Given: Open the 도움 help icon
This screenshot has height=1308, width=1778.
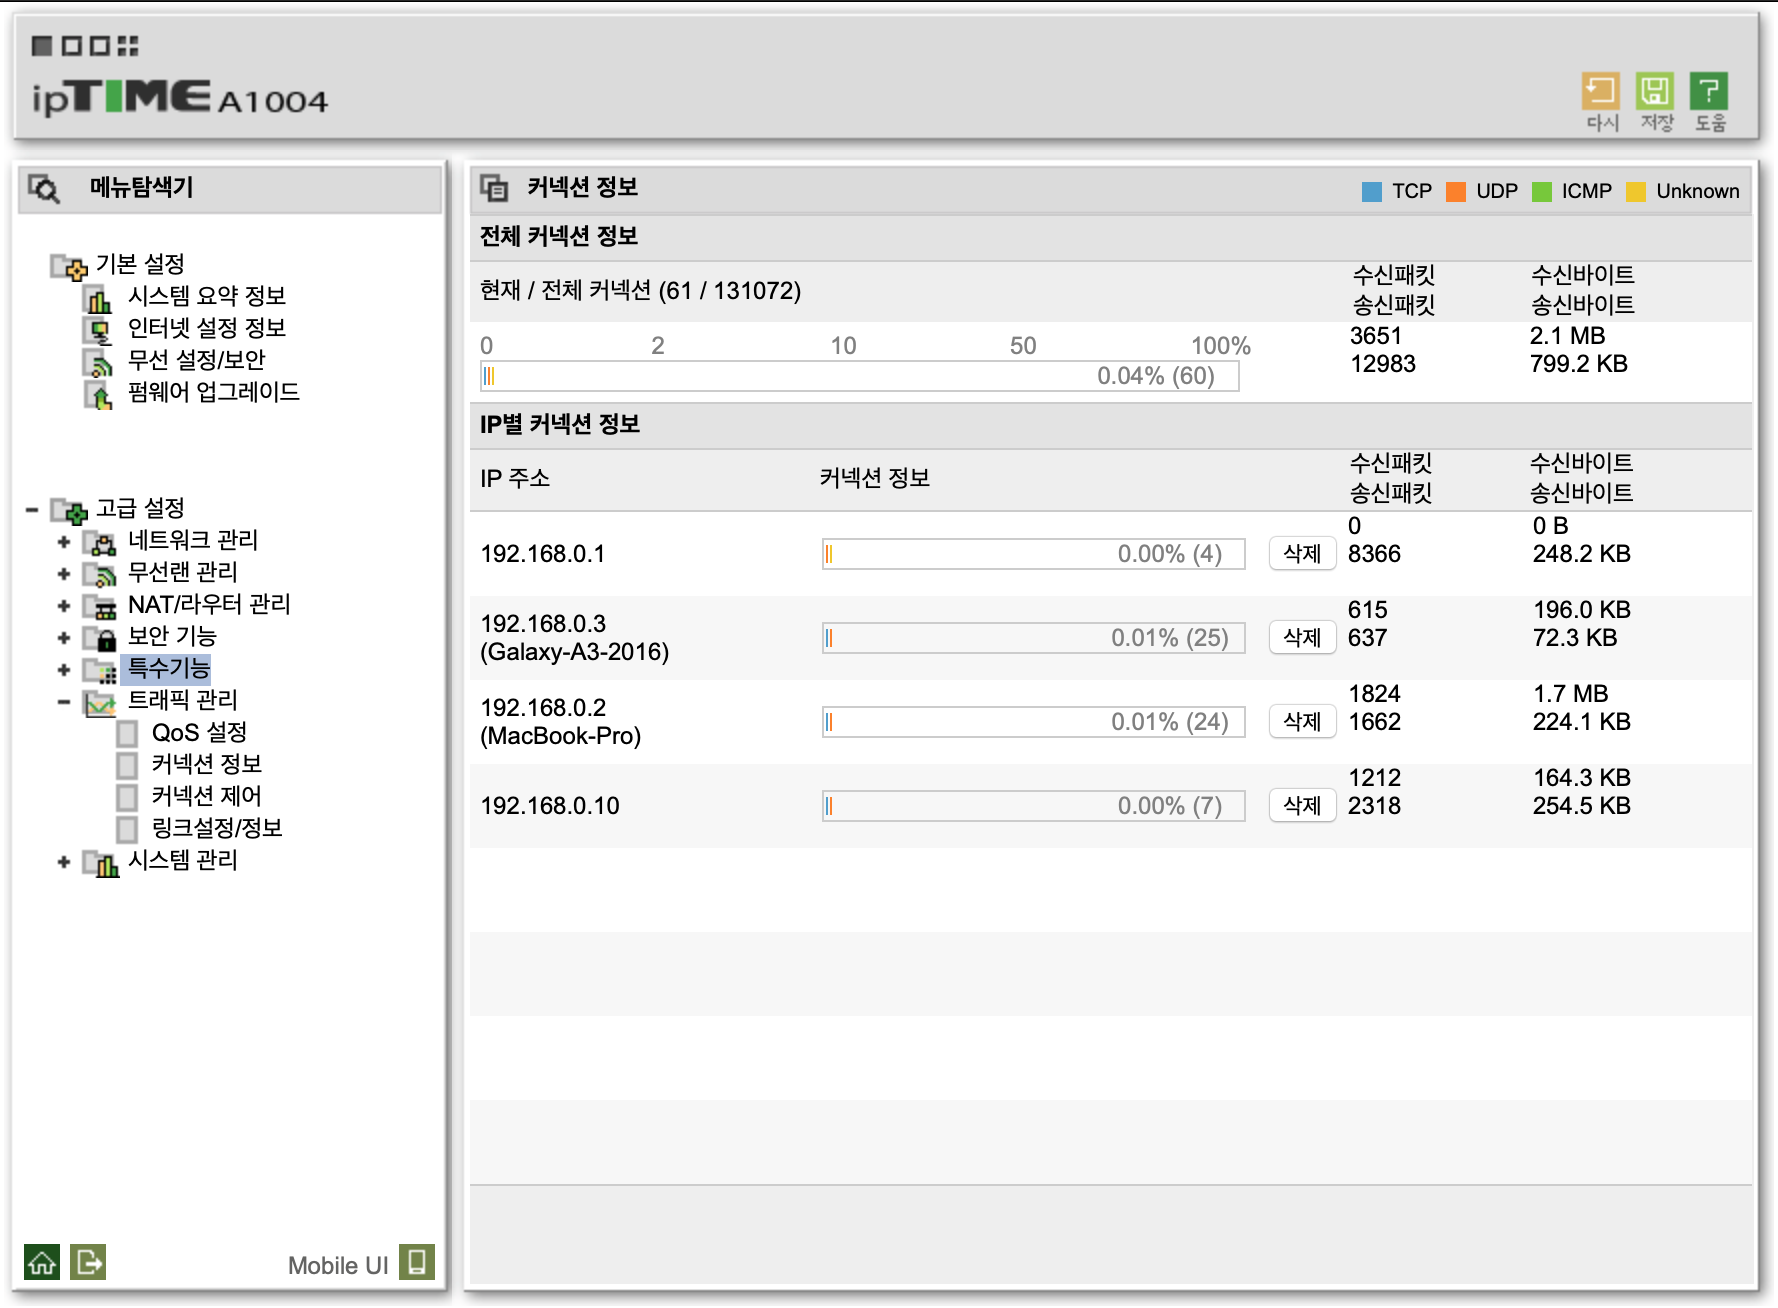Looking at the screenshot, I should [1709, 92].
